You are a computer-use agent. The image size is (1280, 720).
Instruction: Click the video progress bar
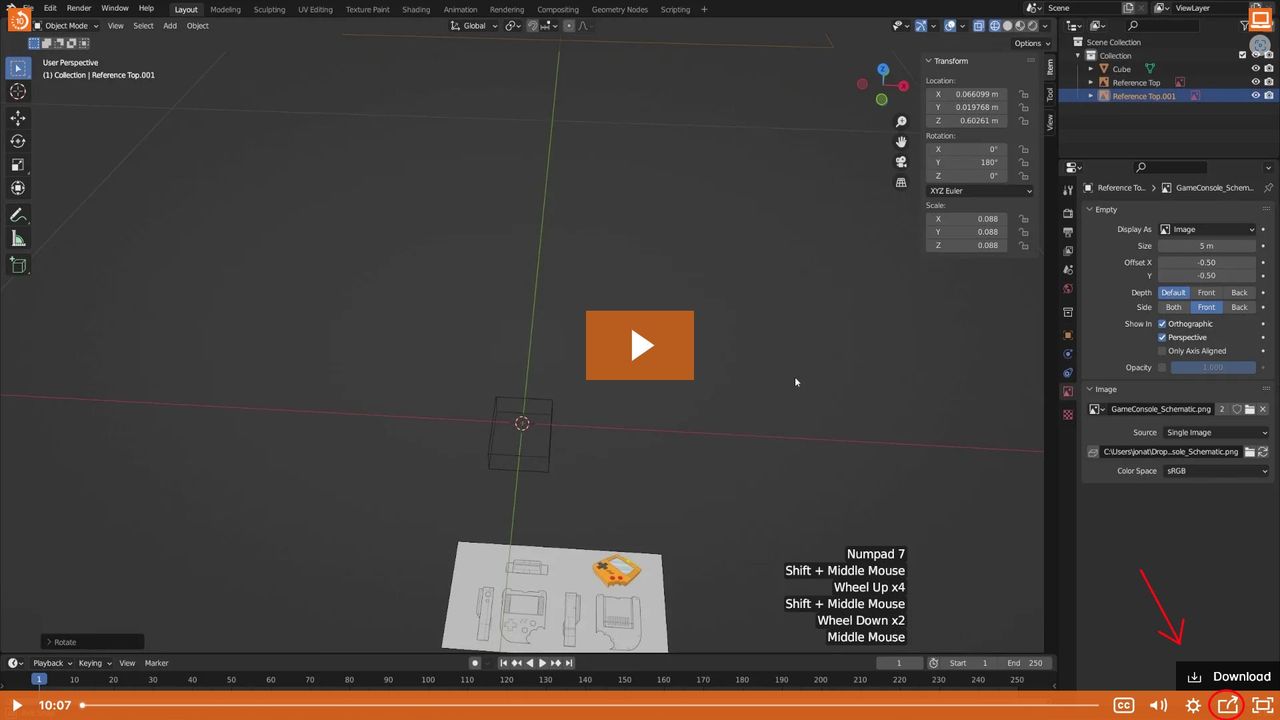tap(590, 705)
